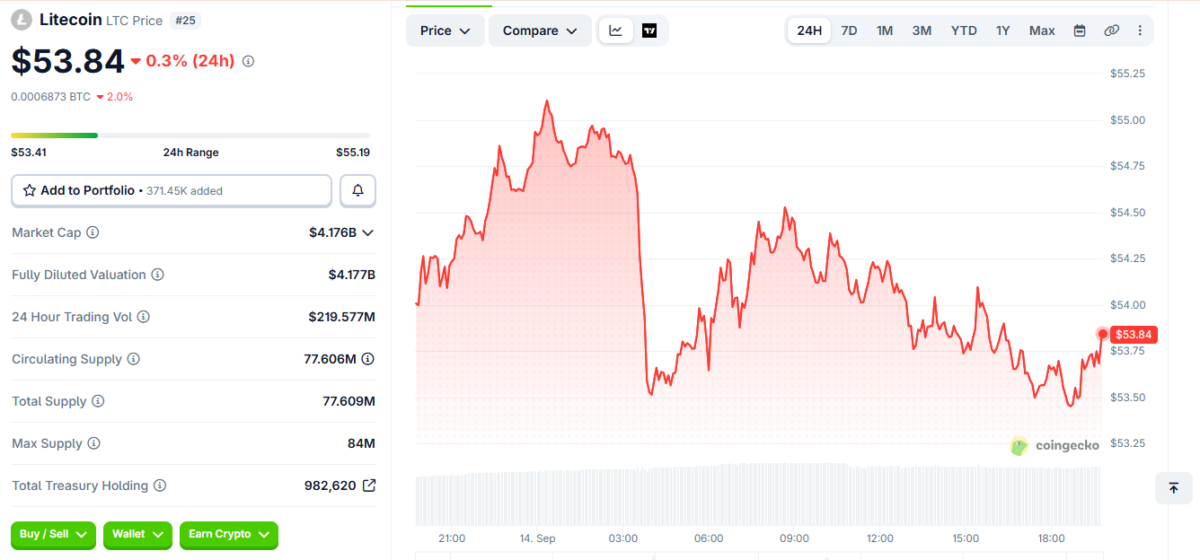Select the 24H time range tab
This screenshot has height=560, width=1200.
pyautogui.click(x=809, y=30)
